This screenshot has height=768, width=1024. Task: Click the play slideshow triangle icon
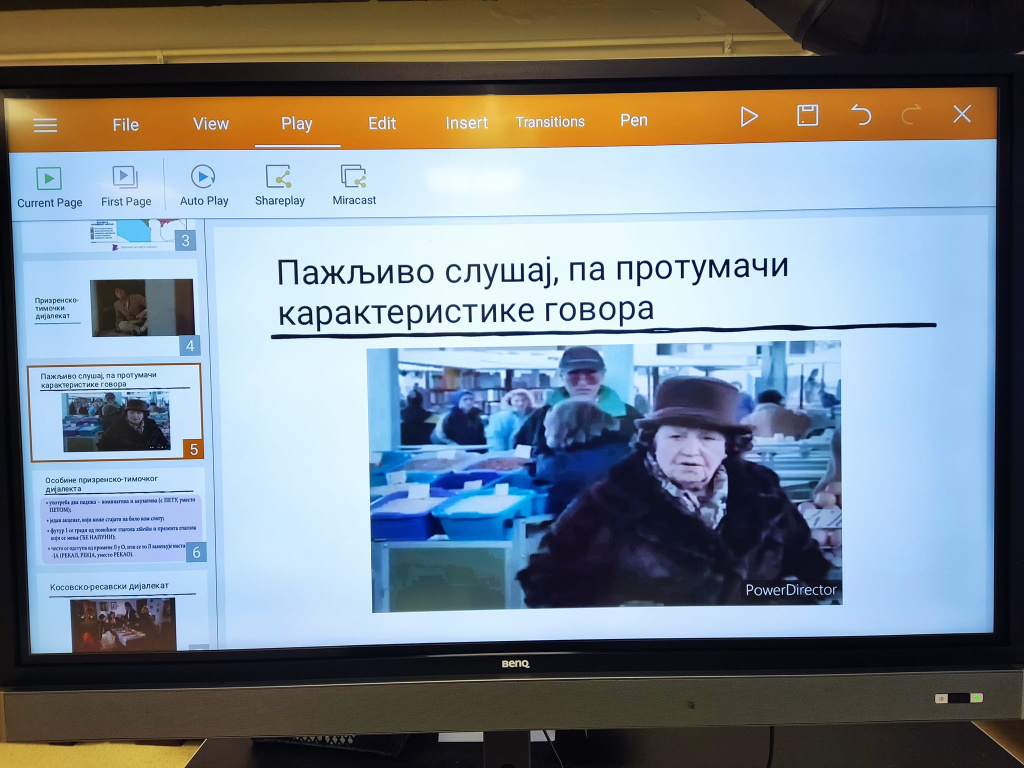(x=749, y=116)
